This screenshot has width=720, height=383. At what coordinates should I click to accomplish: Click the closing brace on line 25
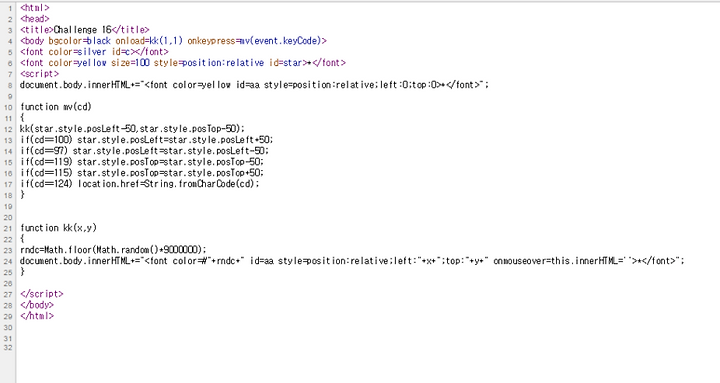pos(22,272)
